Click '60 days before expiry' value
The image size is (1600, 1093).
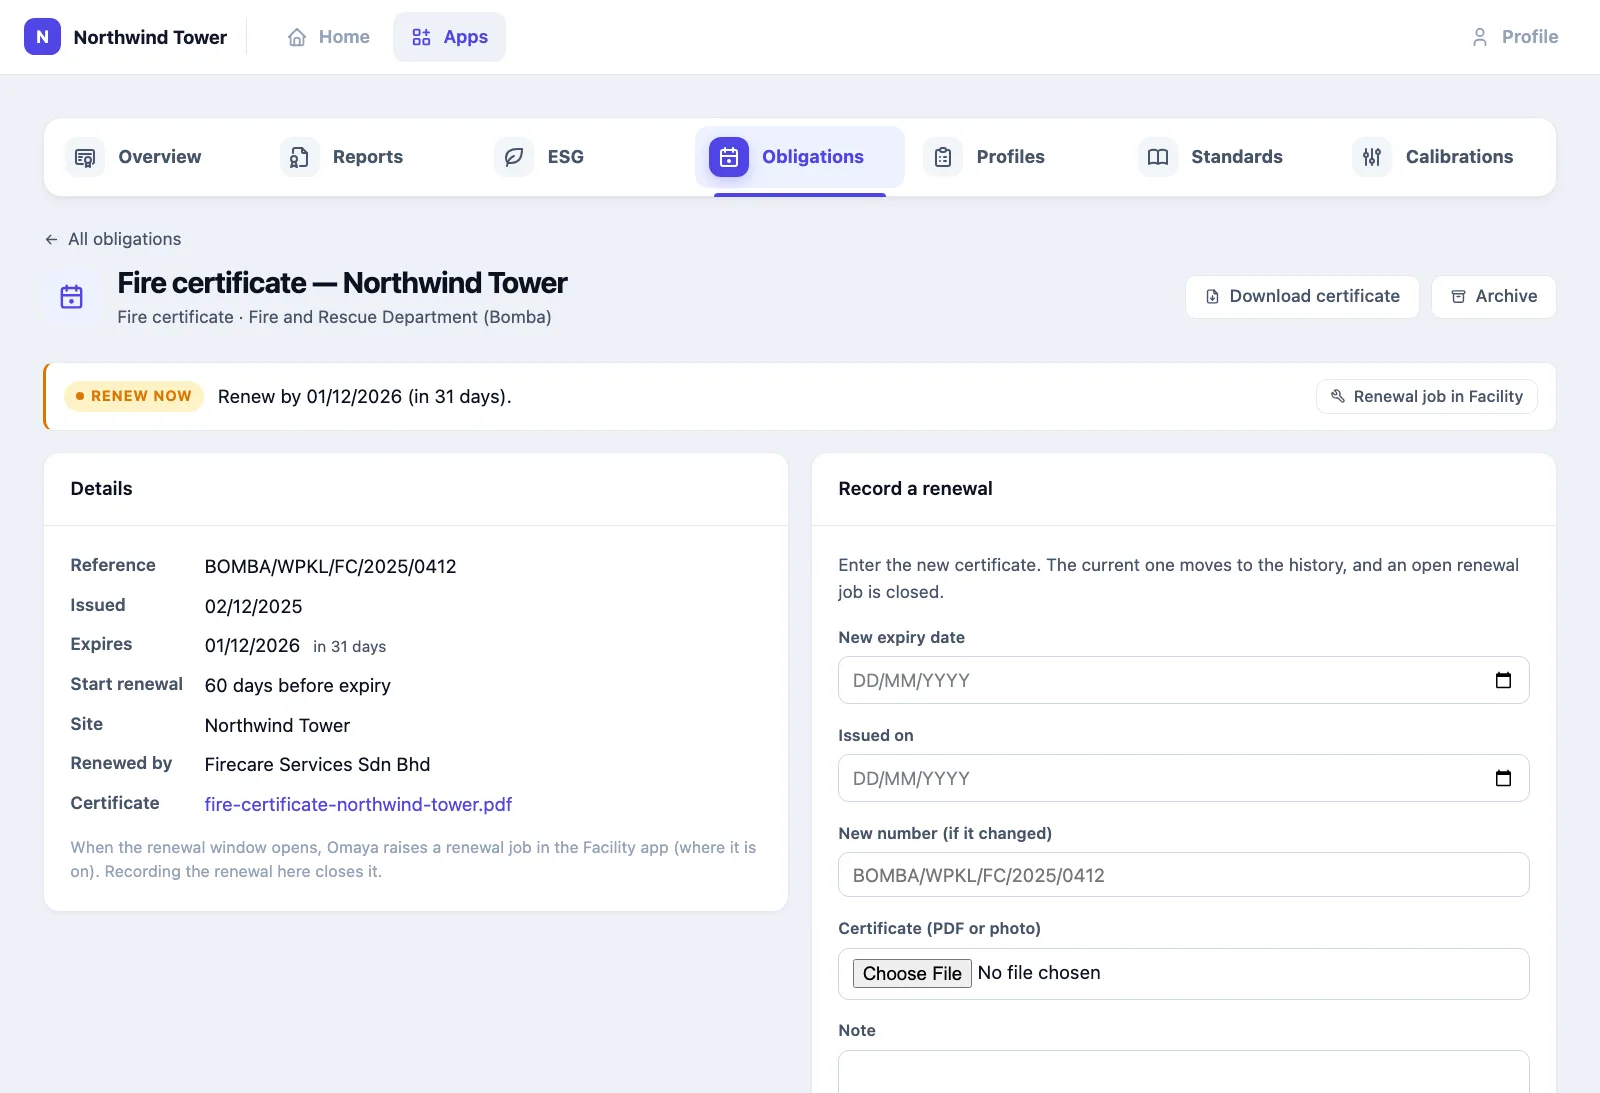coord(298,686)
